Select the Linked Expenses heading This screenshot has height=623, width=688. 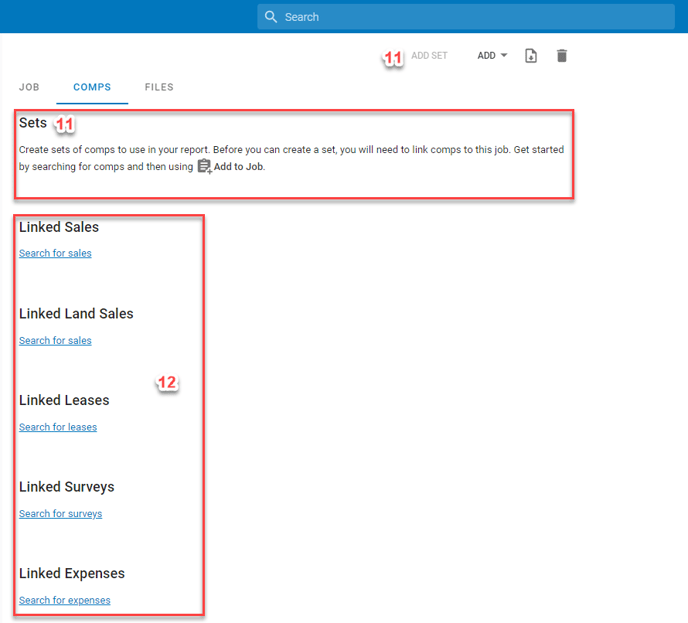pos(72,574)
